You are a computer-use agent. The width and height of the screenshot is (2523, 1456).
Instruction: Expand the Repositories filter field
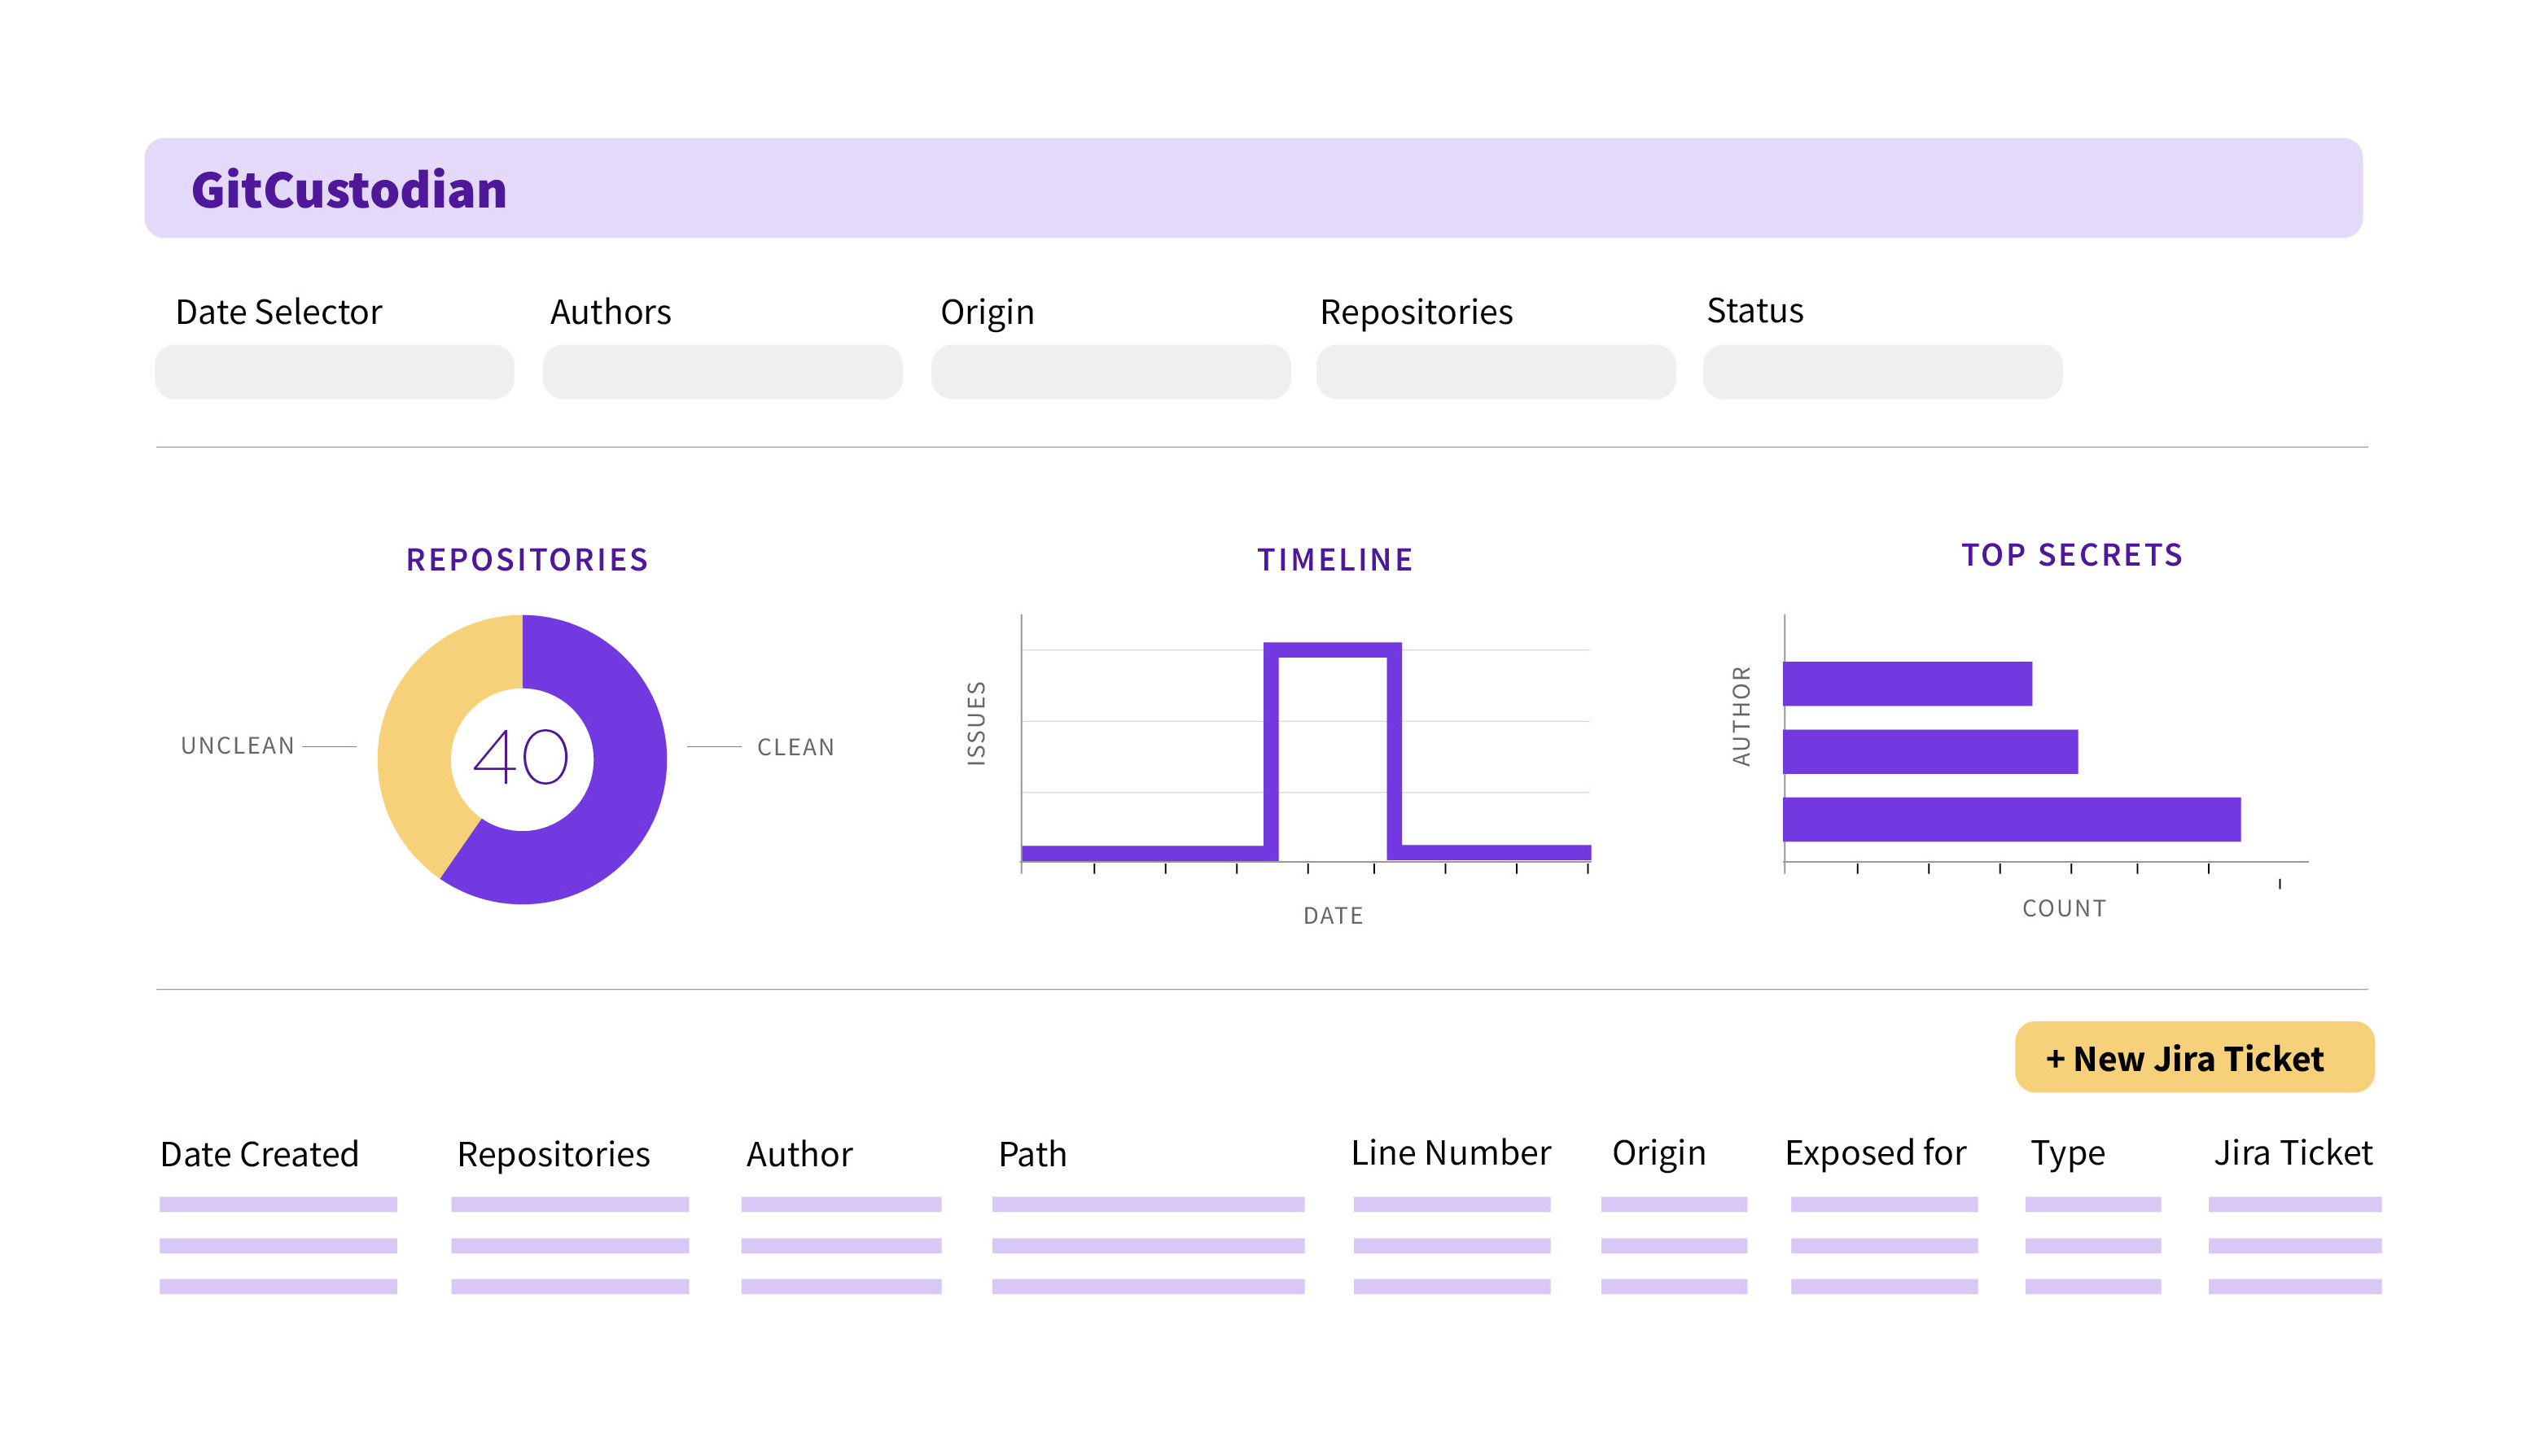pos(1495,372)
